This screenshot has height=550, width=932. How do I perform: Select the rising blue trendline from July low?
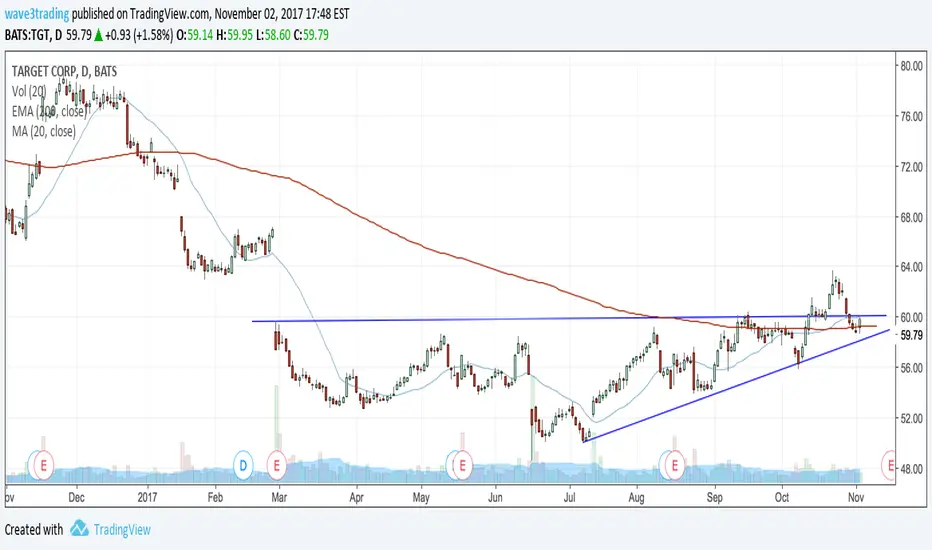pos(736,386)
